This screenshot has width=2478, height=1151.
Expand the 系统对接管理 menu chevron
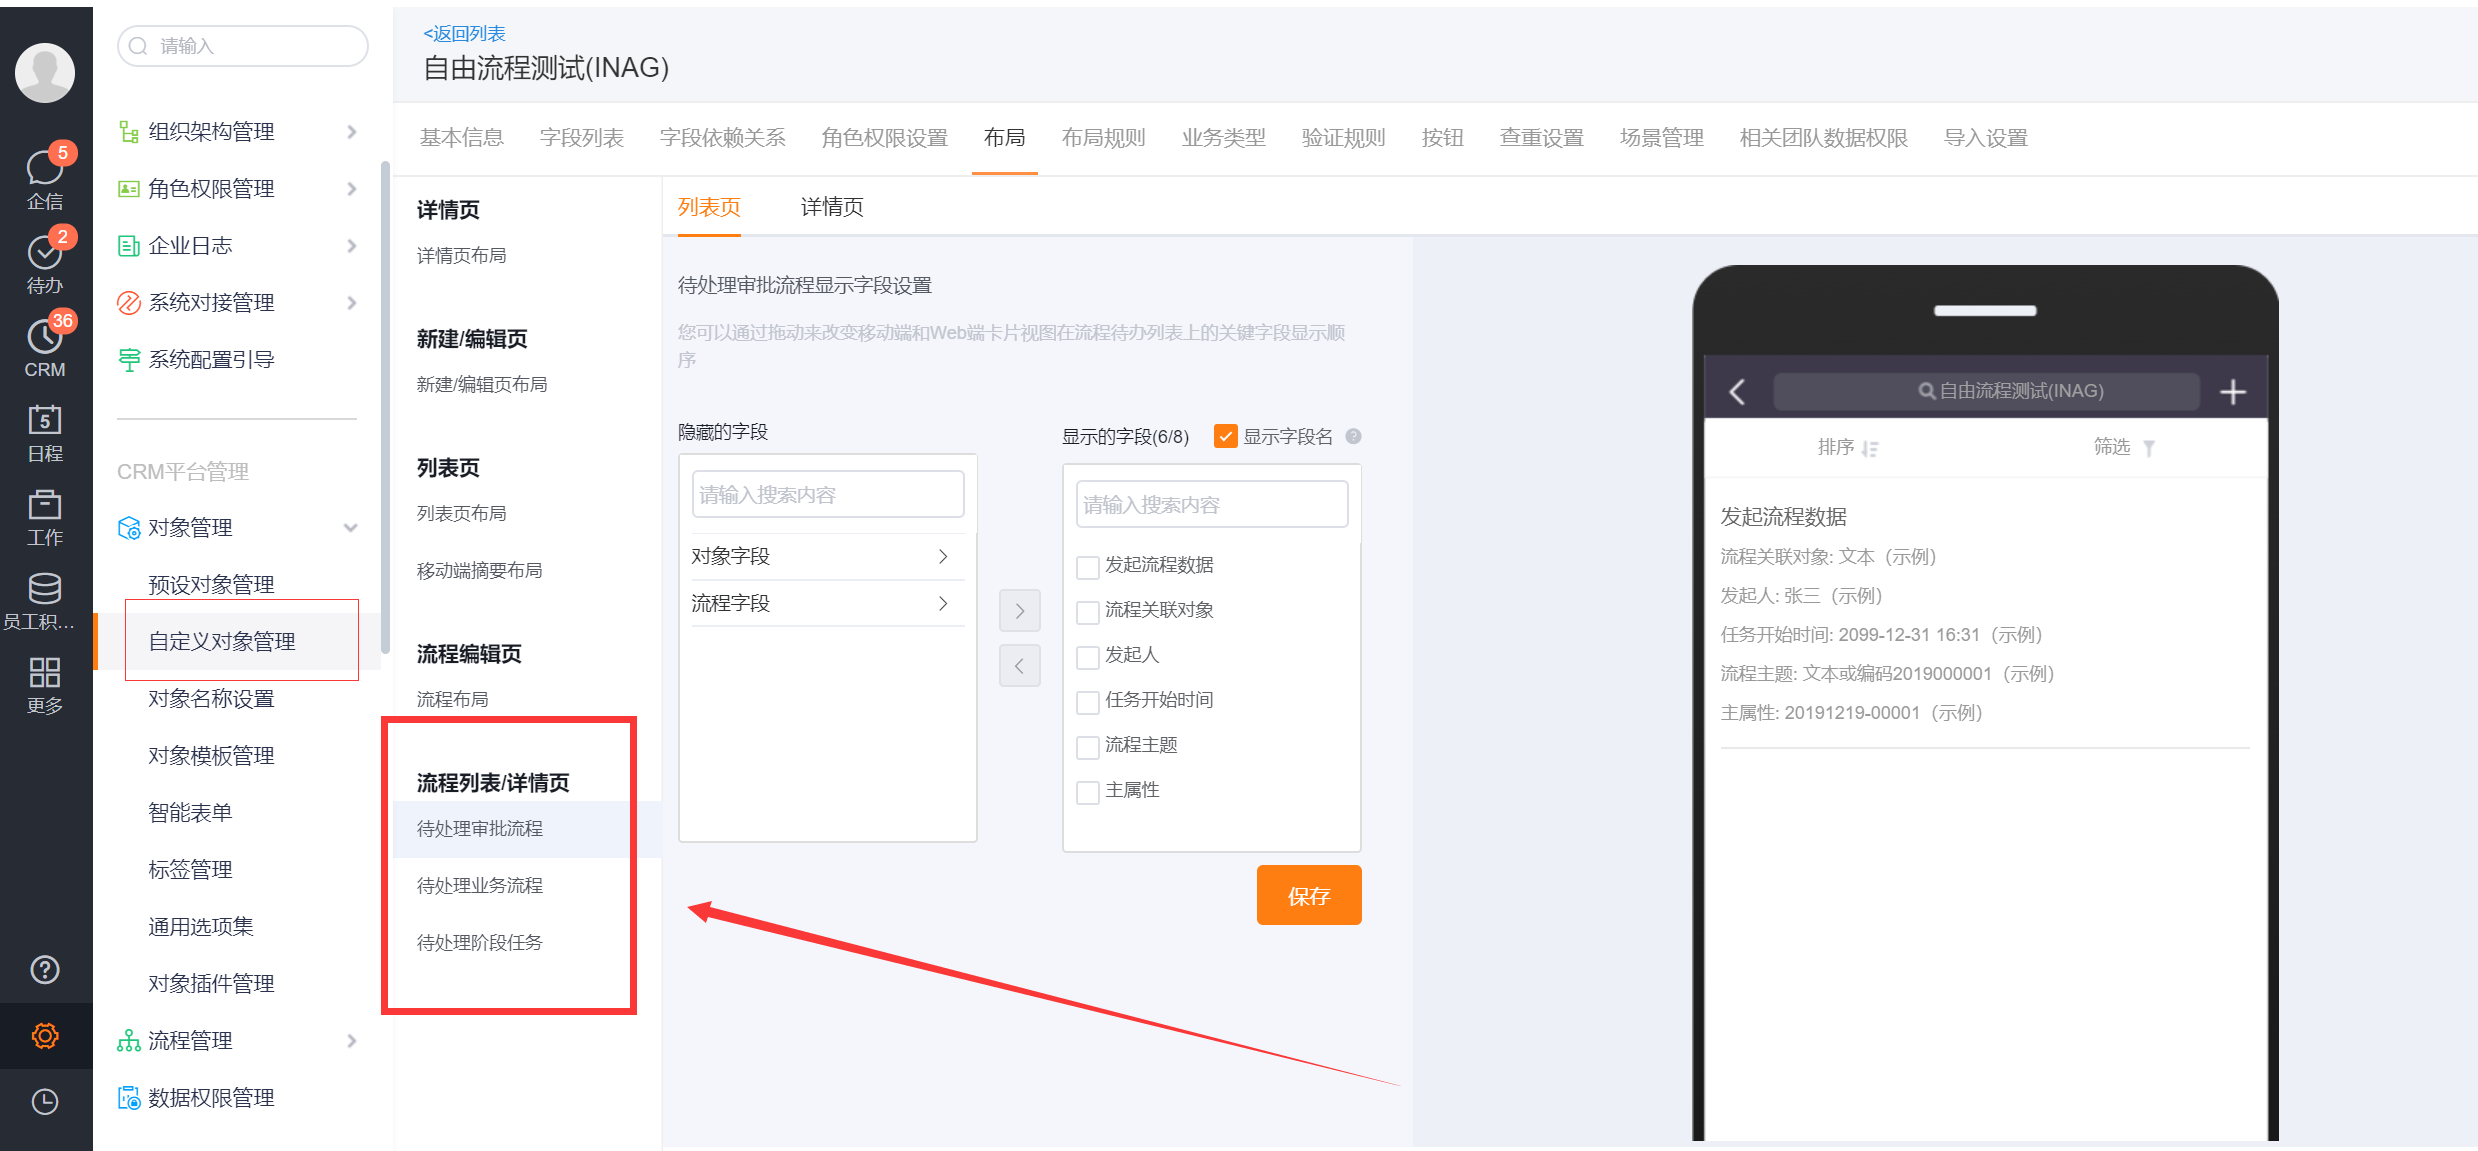point(351,303)
